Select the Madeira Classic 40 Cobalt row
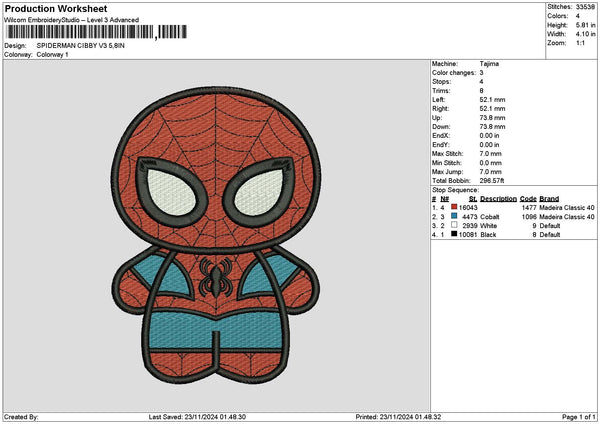 click(x=510, y=216)
